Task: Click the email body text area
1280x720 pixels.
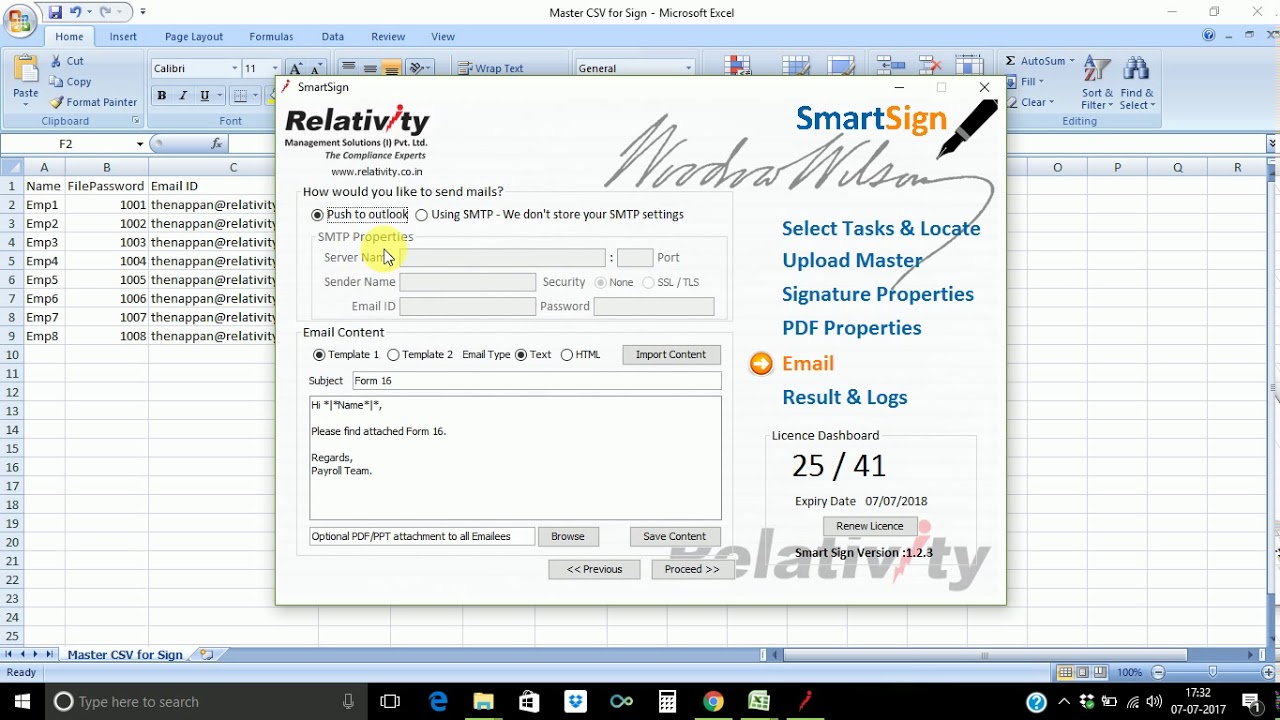Action: point(515,458)
